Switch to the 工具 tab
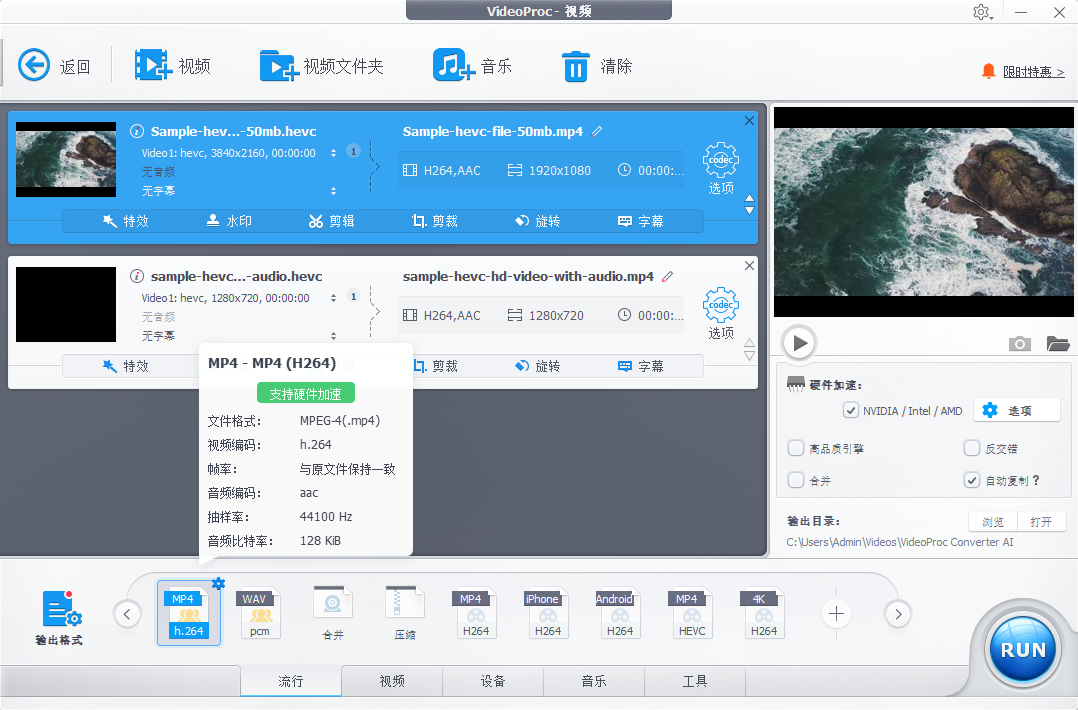 [694, 681]
